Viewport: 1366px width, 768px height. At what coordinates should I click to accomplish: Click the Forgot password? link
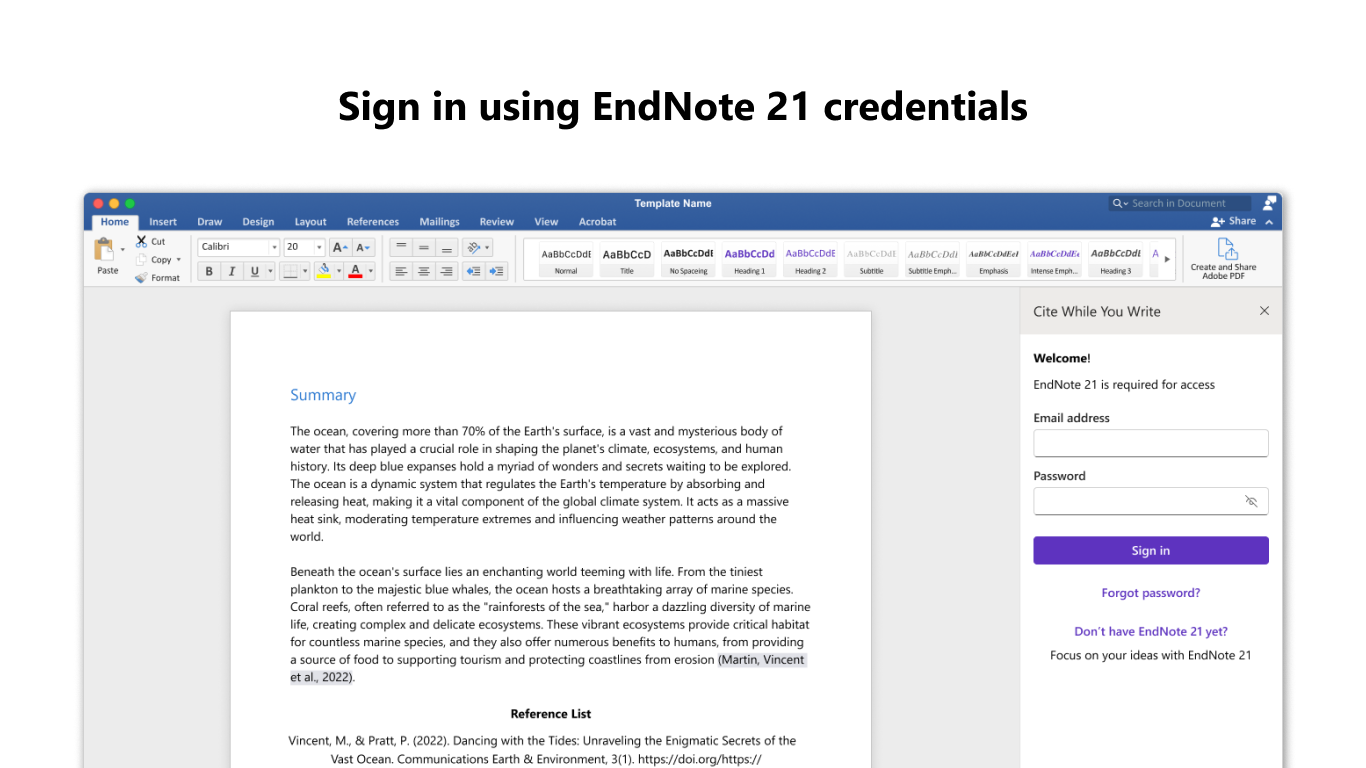1151,593
